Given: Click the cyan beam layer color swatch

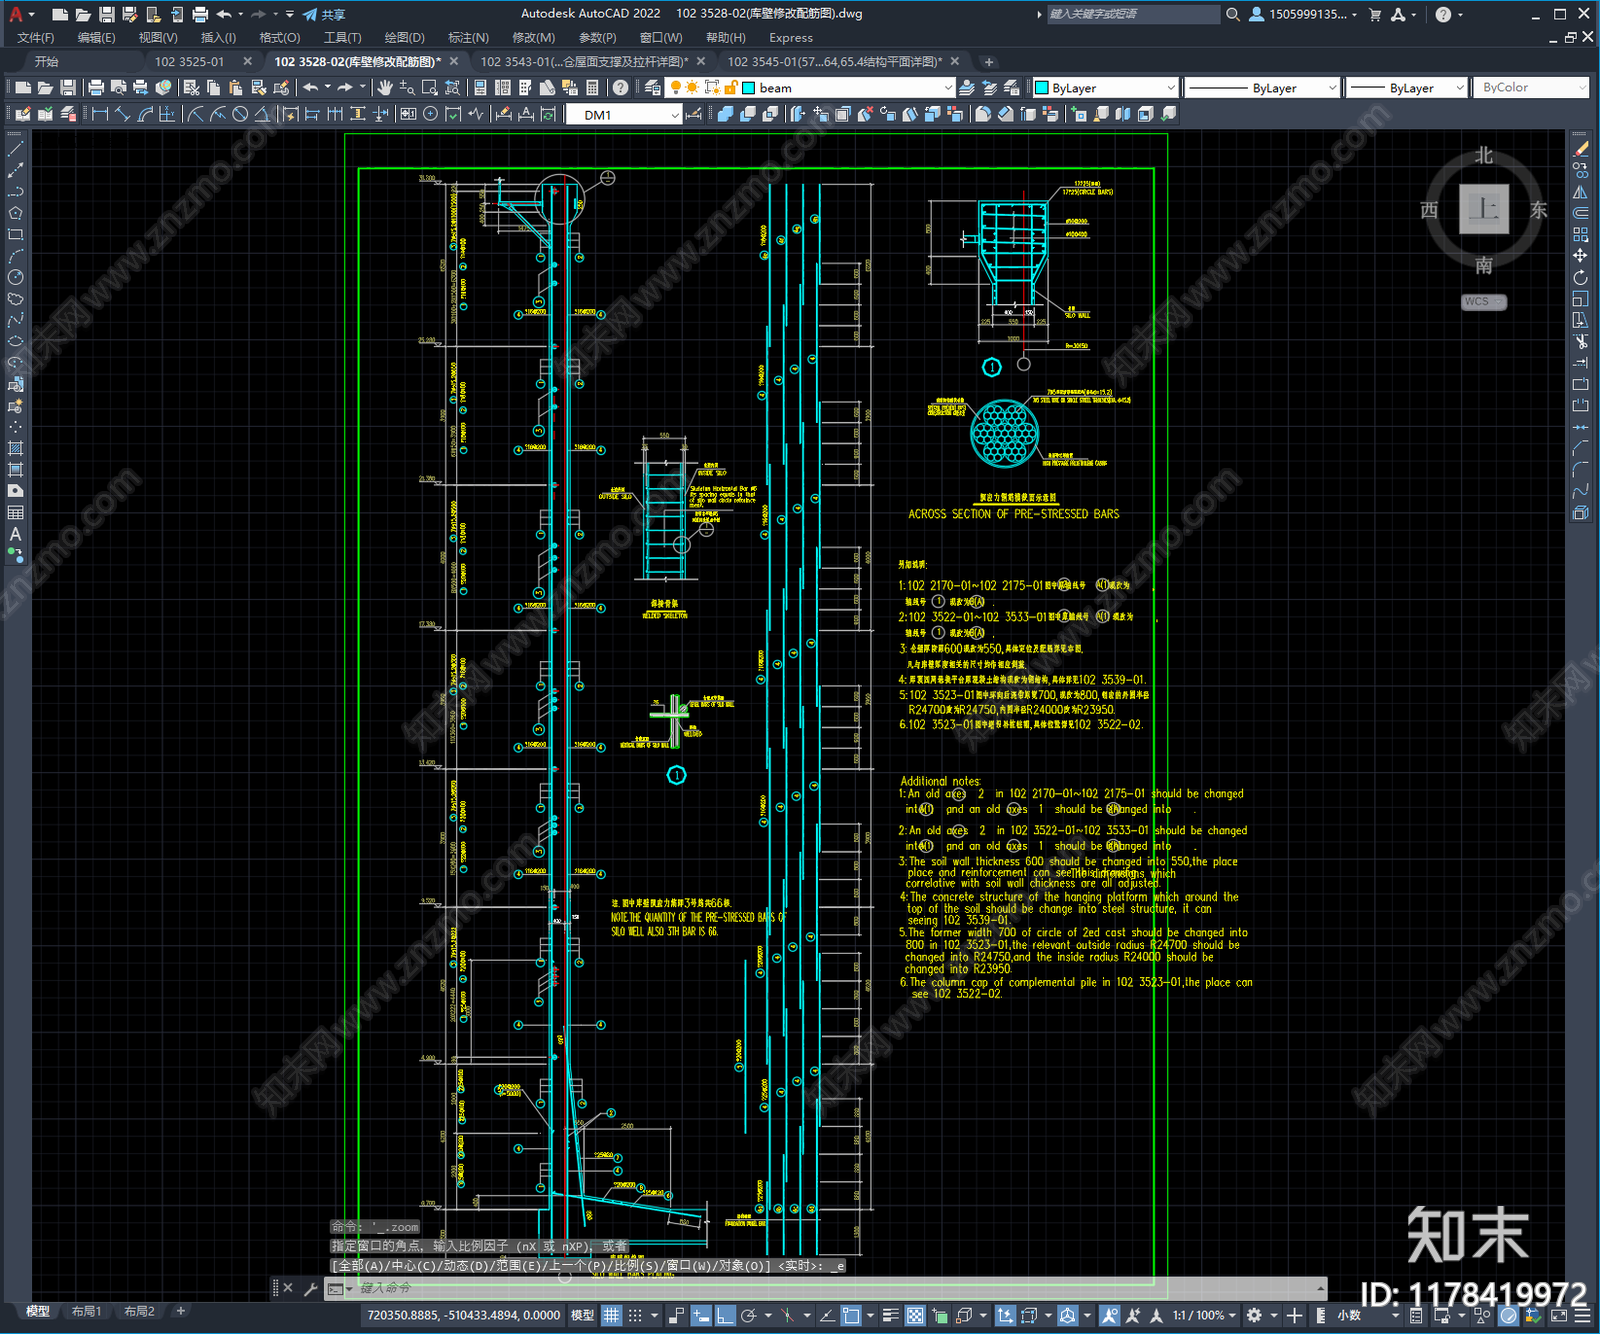Looking at the screenshot, I should [x=748, y=88].
